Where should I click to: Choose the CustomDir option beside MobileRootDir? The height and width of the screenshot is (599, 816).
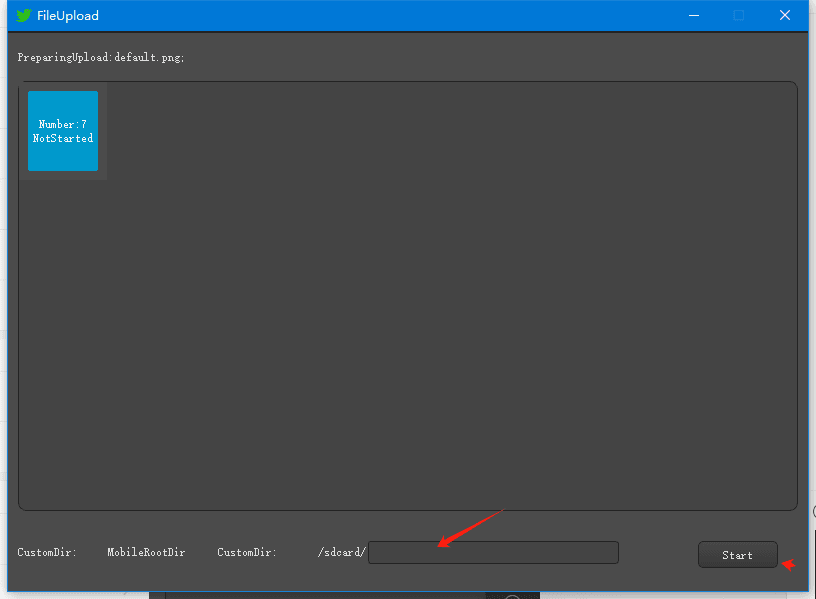[247, 552]
